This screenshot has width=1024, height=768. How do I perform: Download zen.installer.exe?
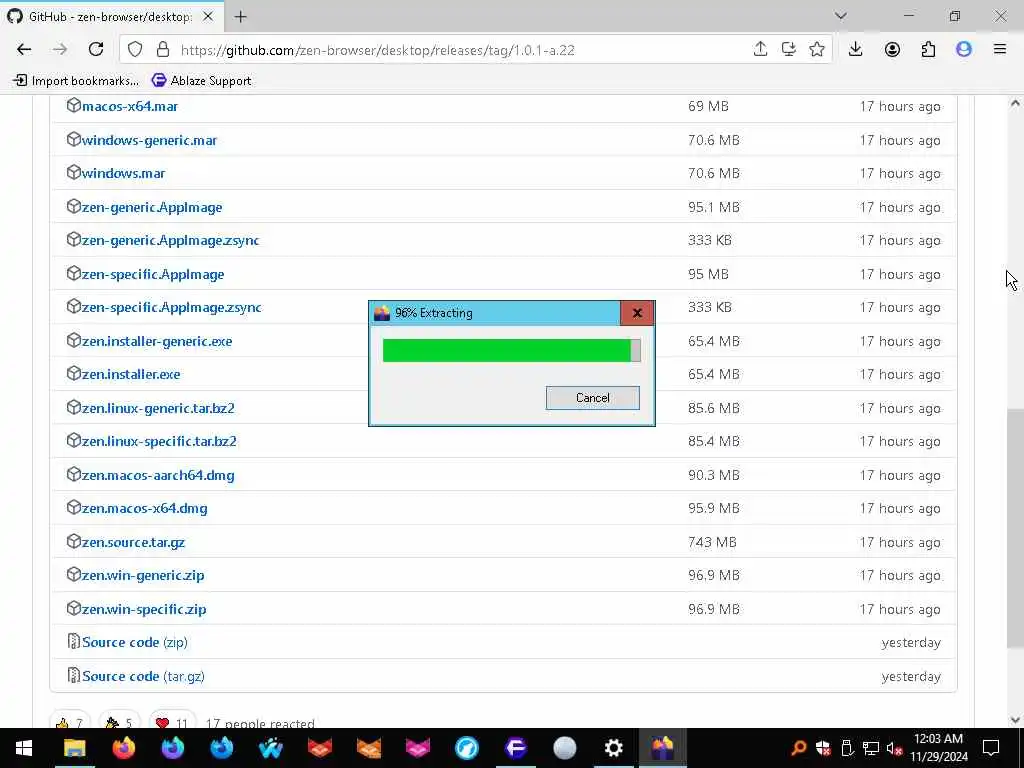coord(131,375)
